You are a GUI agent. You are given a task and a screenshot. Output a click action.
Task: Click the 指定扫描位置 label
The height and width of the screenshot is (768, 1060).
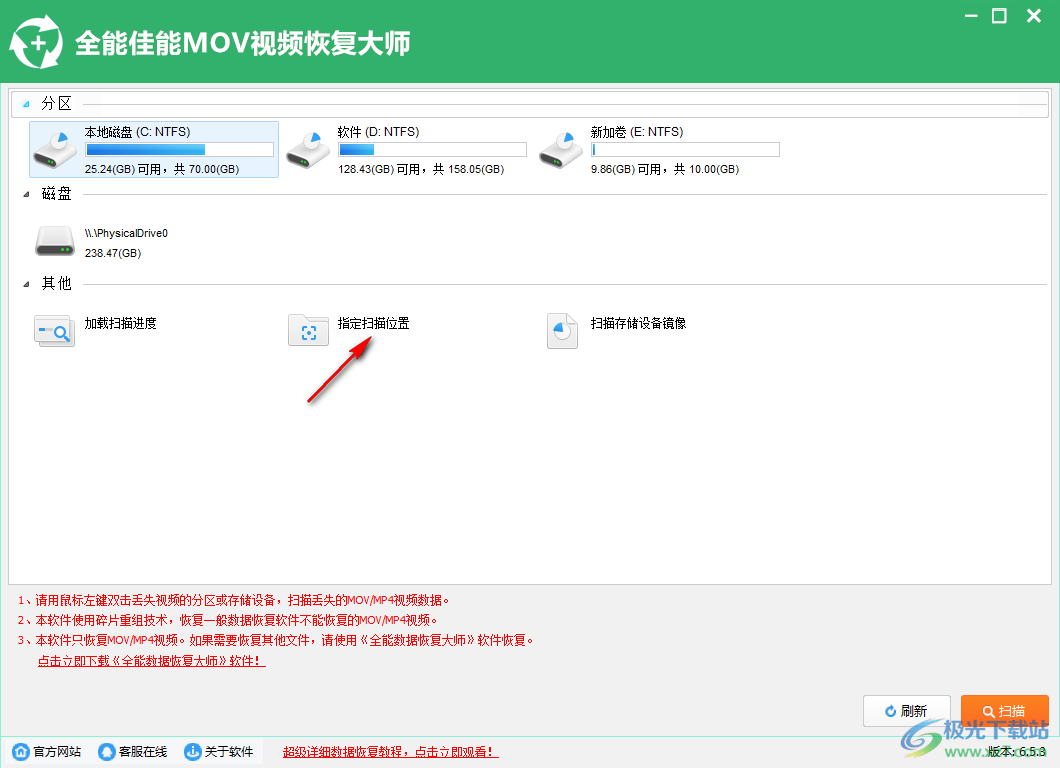point(374,323)
